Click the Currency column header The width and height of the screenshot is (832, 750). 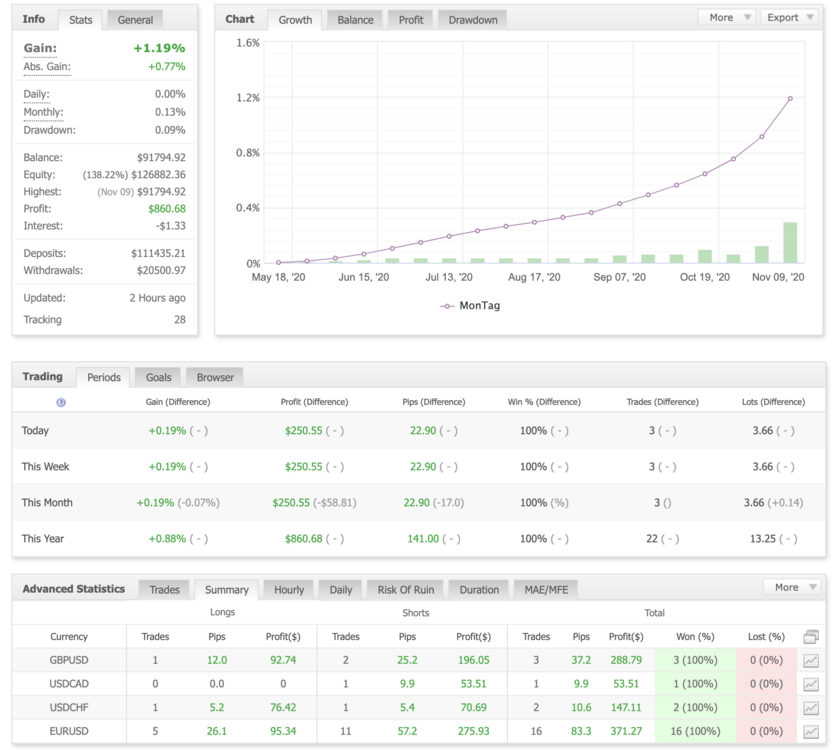(x=69, y=636)
